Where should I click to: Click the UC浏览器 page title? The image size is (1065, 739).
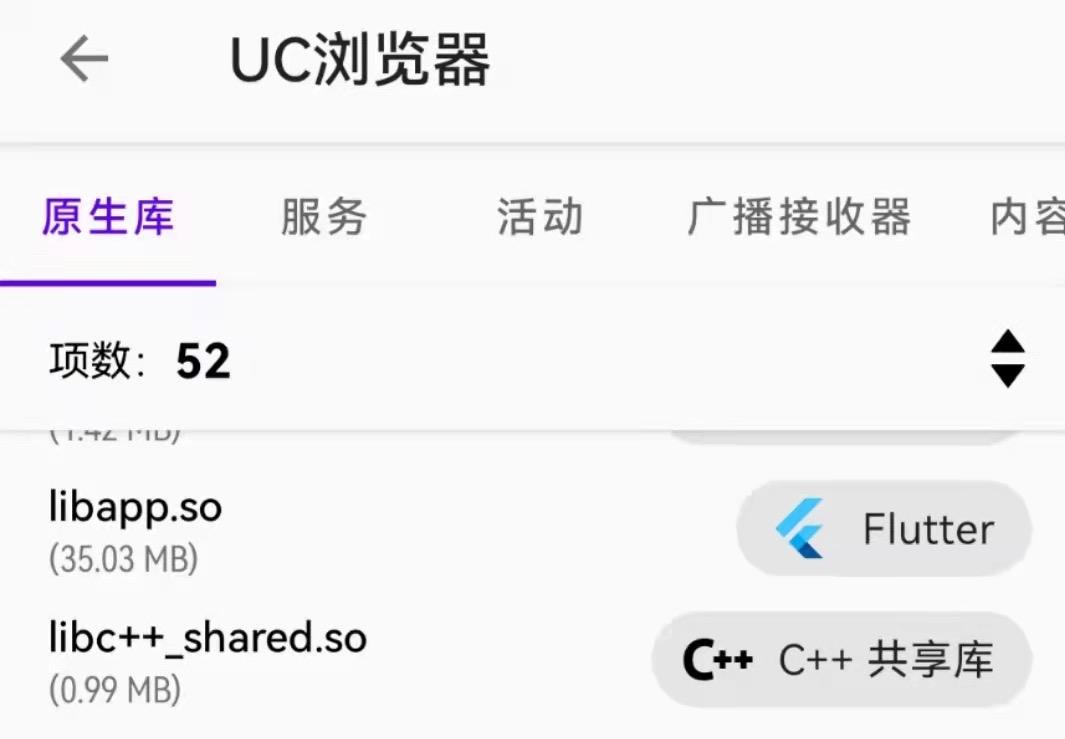(x=360, y=59)
